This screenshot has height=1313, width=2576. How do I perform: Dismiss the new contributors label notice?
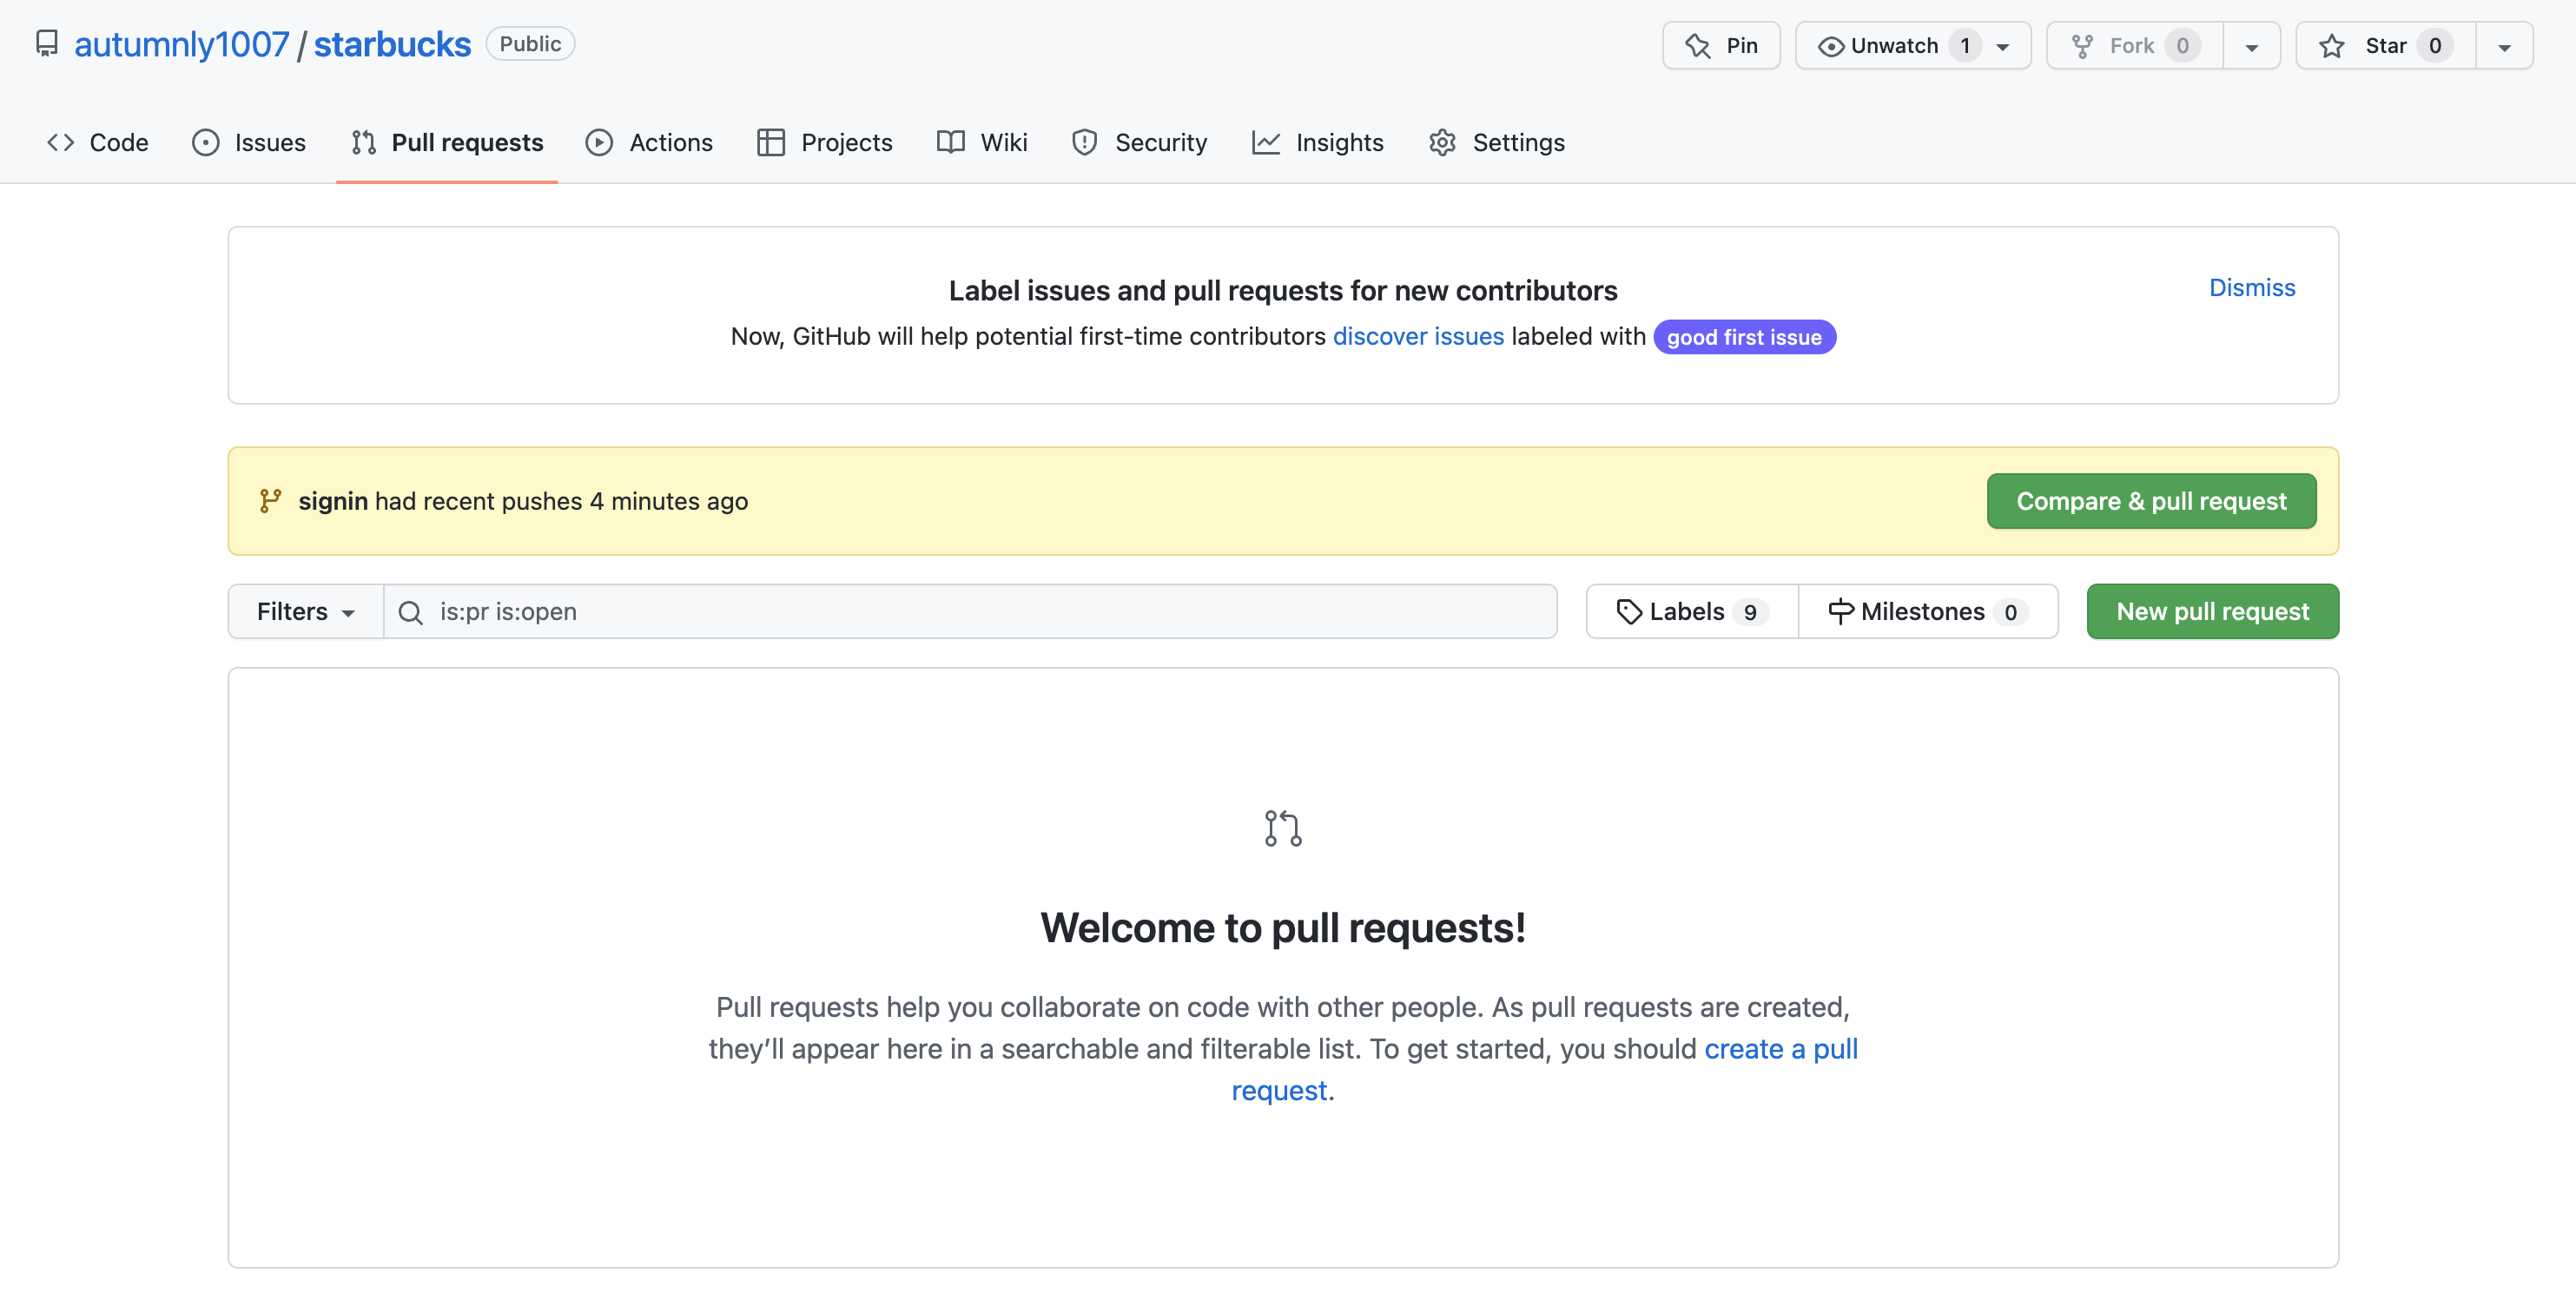[x=2252, y=288]
